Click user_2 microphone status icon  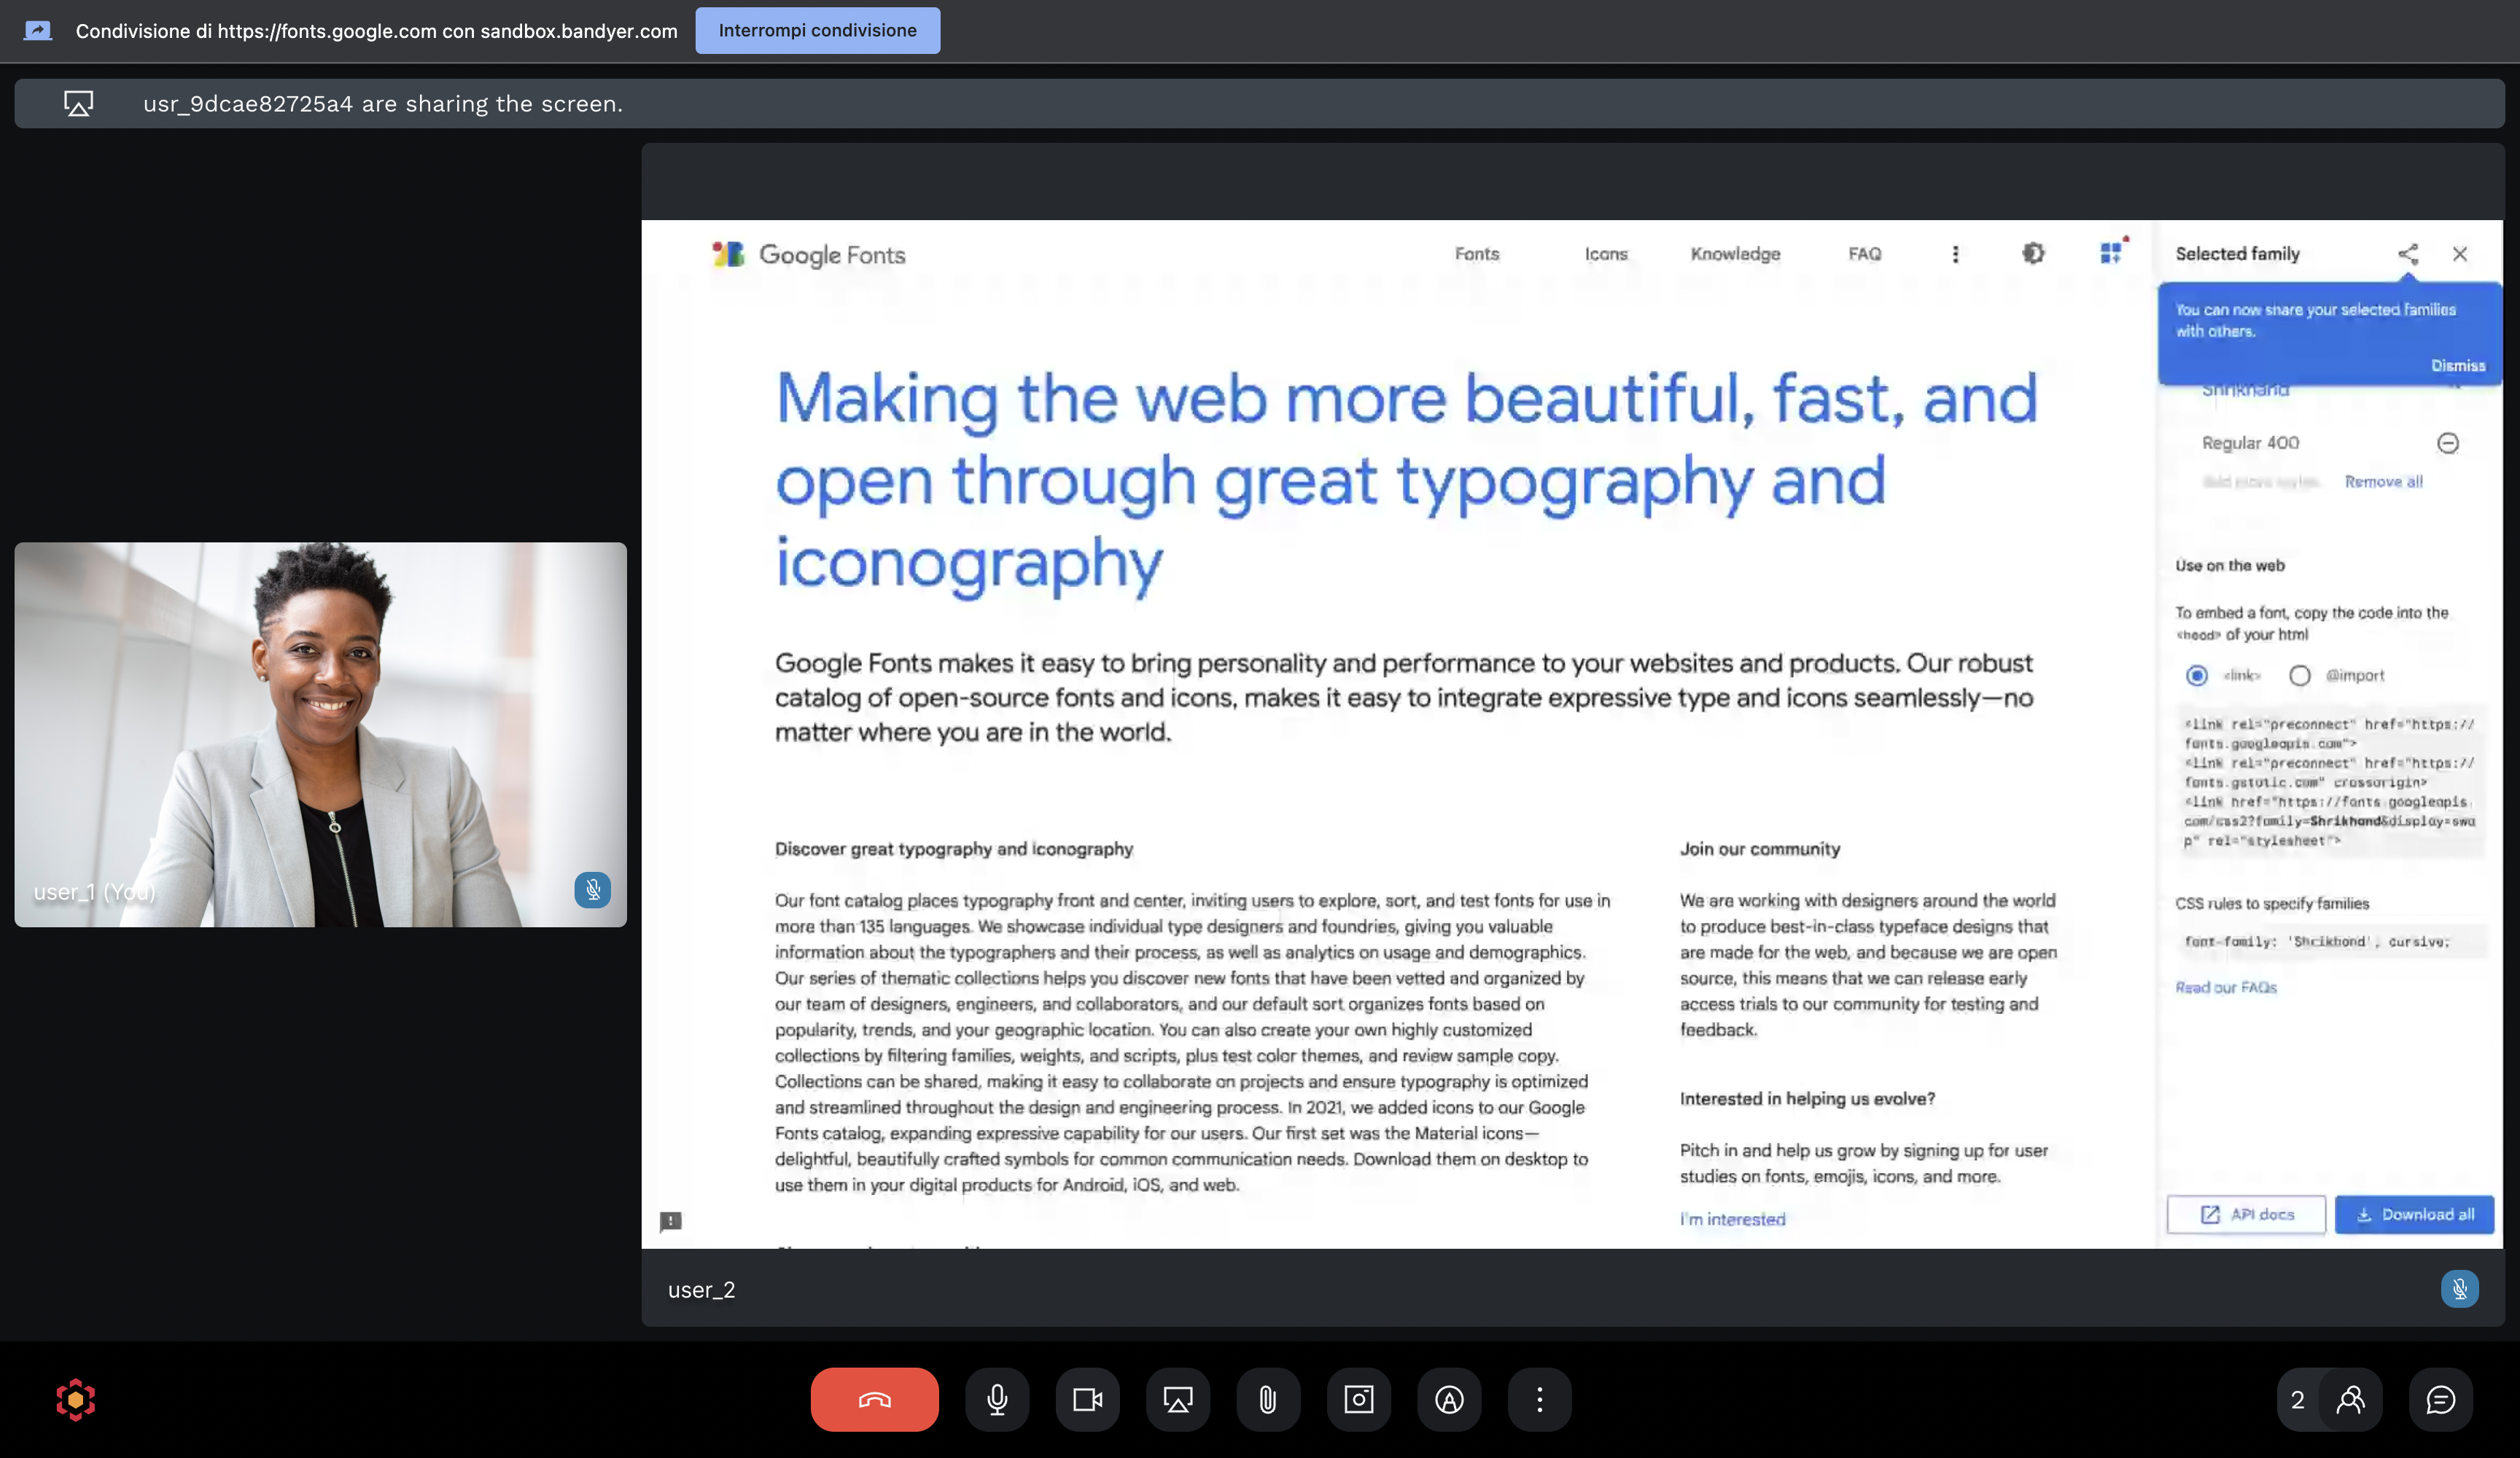2459,1289
